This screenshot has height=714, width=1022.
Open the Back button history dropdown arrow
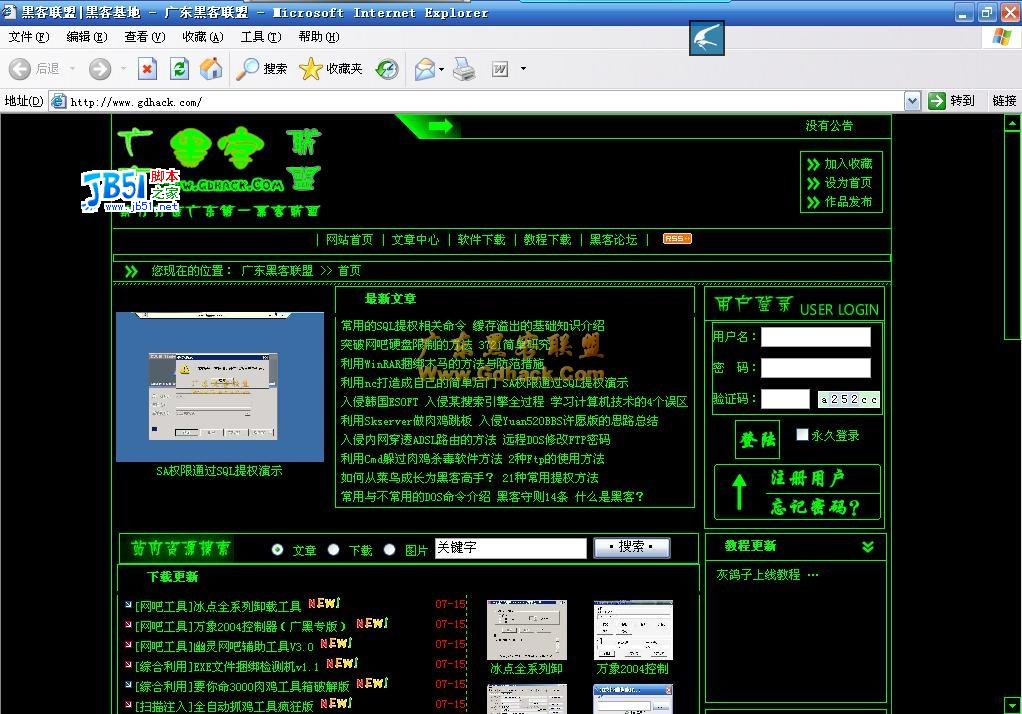pyautogui.click(x=71, y=69)
